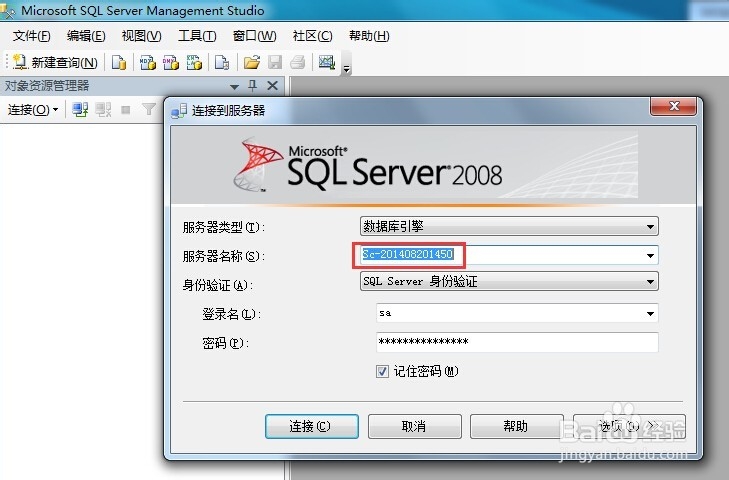Click the New Query (新建查询) toolbar button
The height and width of the screenshot is (480, 729).
point(55,62)
